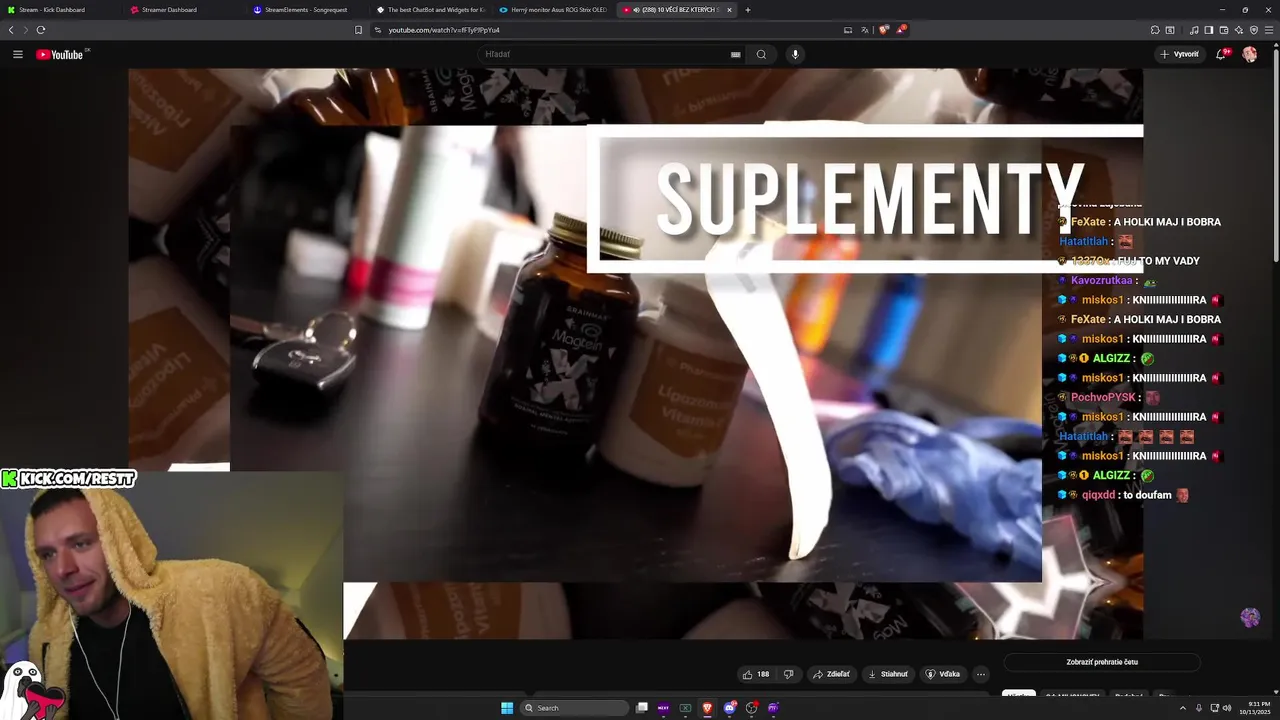Viewport: 1280px width, 720px height.
Task: Switch to the Stream - Kick Dashboard tab
Action: (60, 10)
